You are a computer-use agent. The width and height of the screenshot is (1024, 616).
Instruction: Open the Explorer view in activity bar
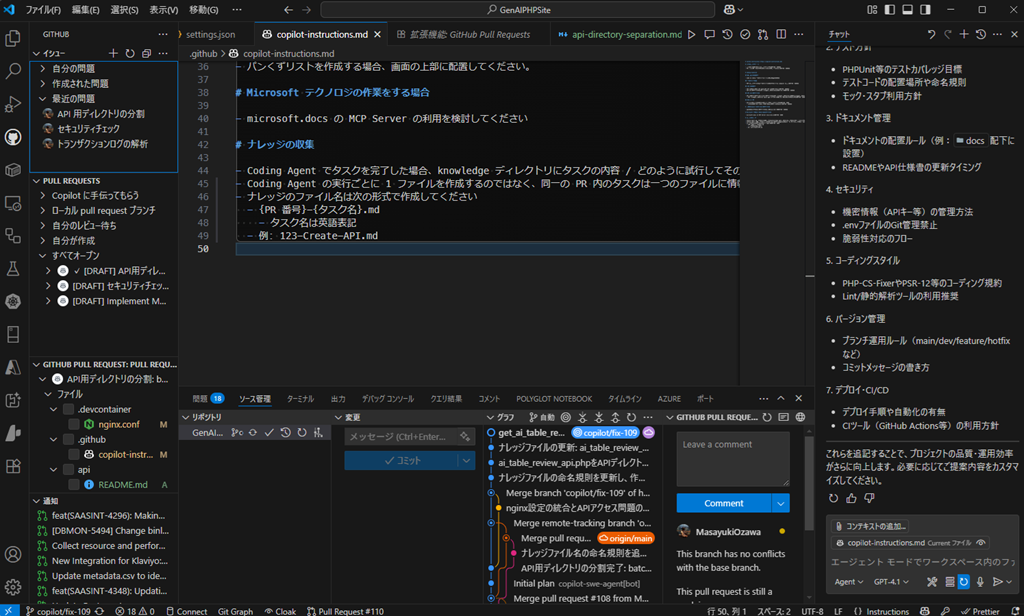tap(13, 38)
